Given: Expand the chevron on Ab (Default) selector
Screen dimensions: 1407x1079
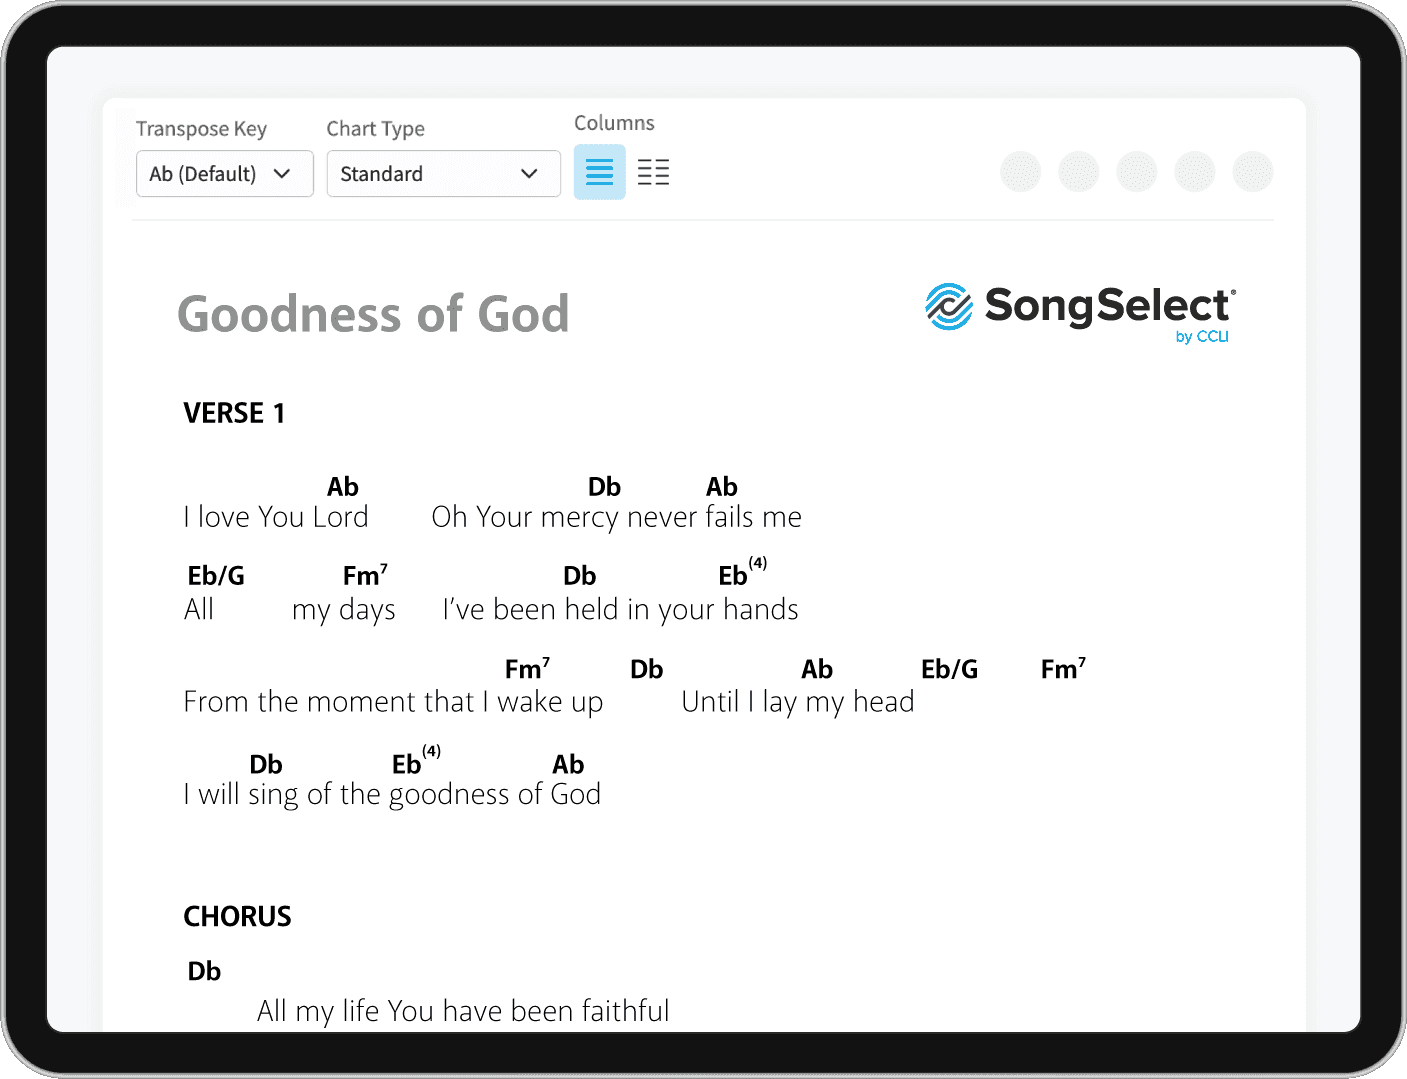Looking at the screenshot, I should 283,173.
